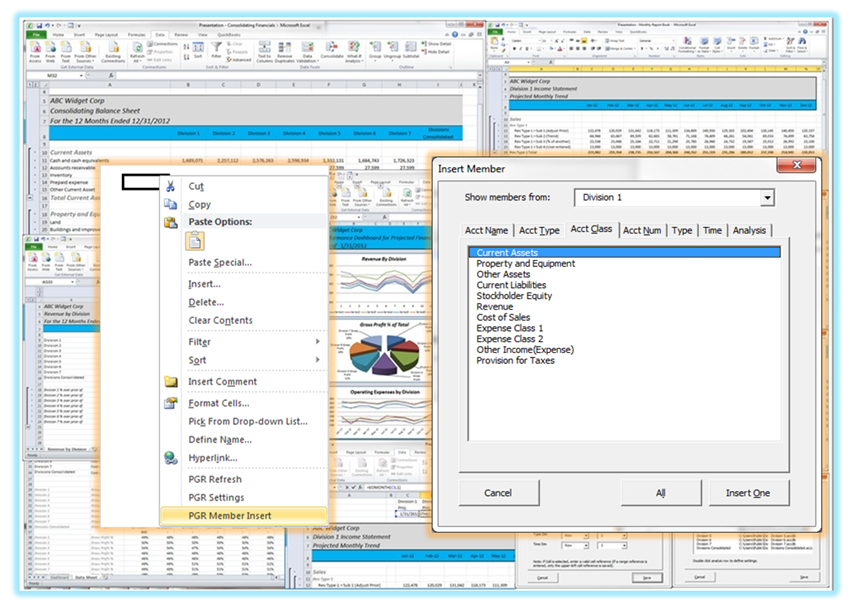850x609 pixels.
Task: Choose PGR Settings from context menu
Action: (x=244, y=497)
